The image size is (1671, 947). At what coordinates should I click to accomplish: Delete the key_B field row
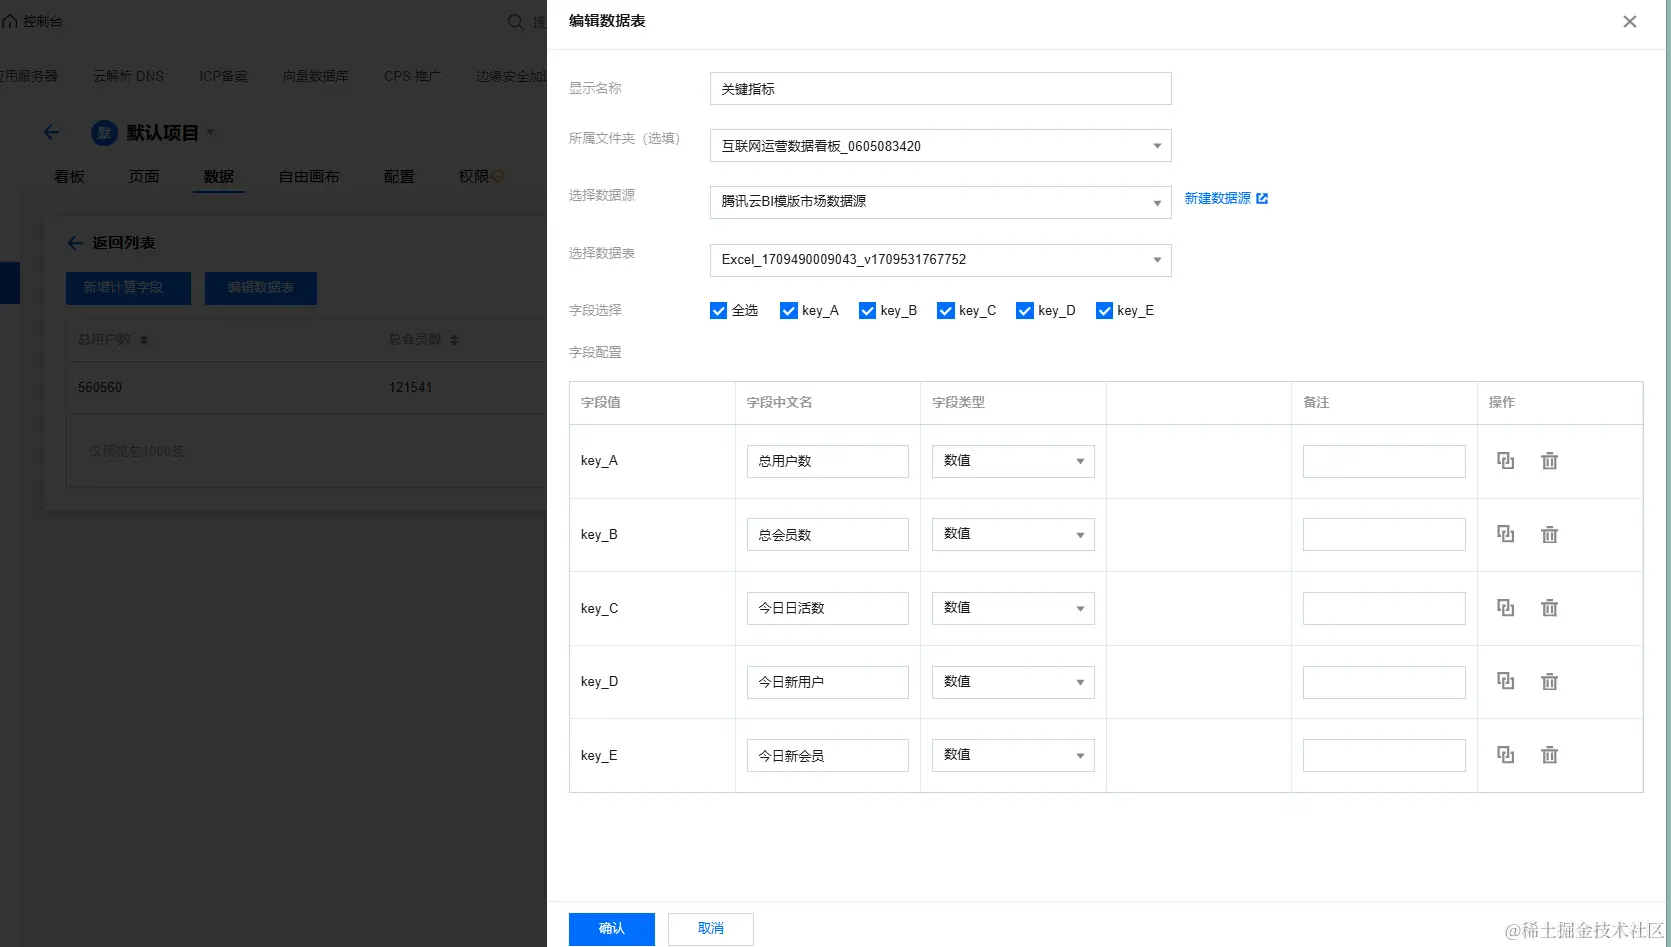[1549, 534]
